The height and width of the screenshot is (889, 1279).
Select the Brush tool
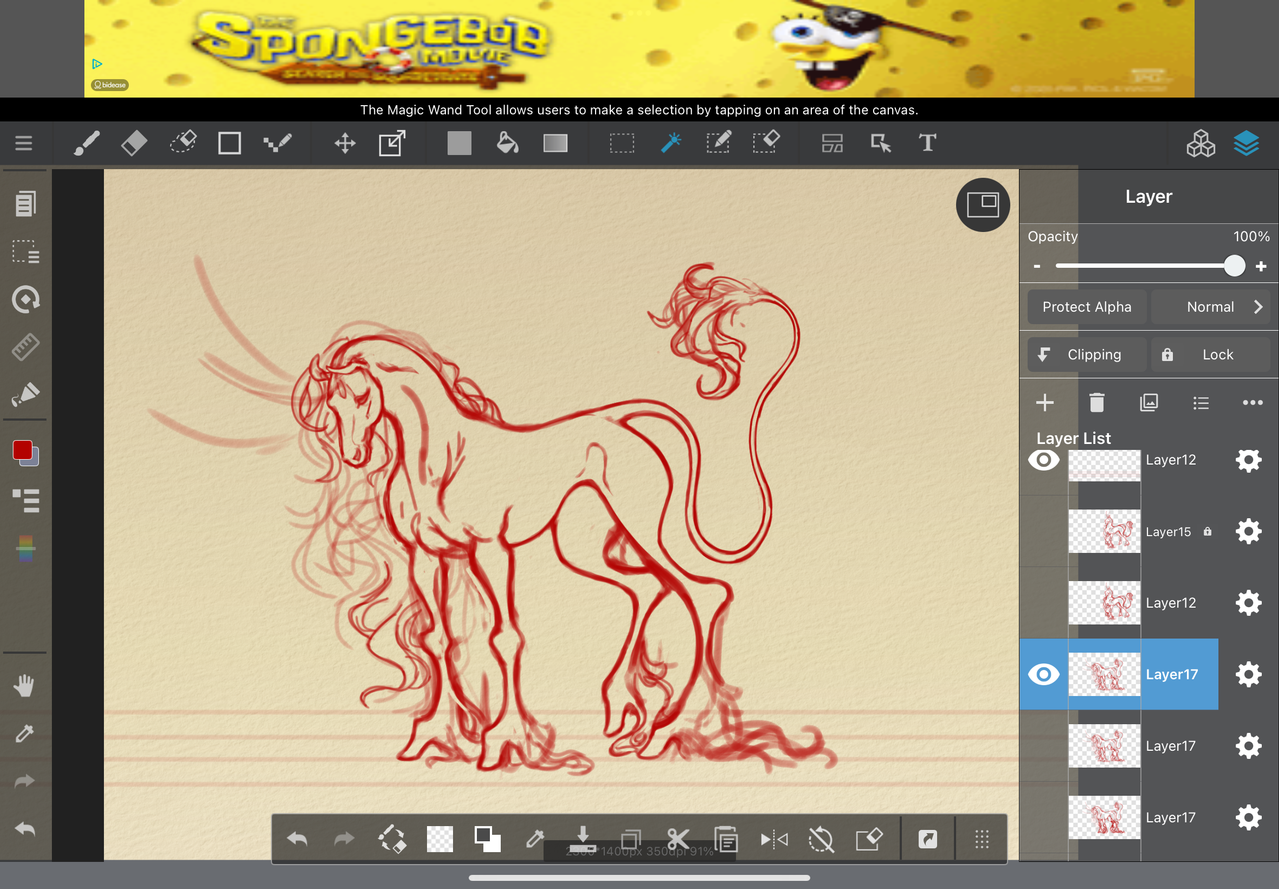click(87, 144)
